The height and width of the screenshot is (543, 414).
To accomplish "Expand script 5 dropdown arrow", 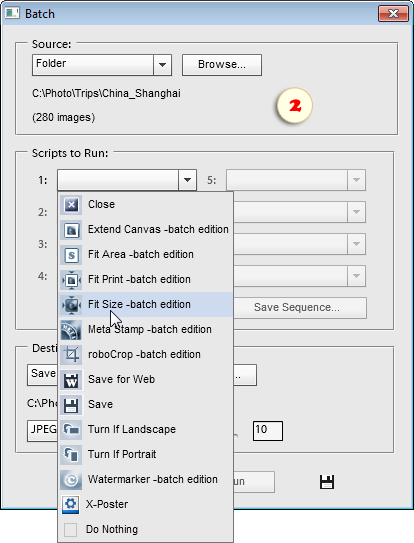I will (356, 180).
